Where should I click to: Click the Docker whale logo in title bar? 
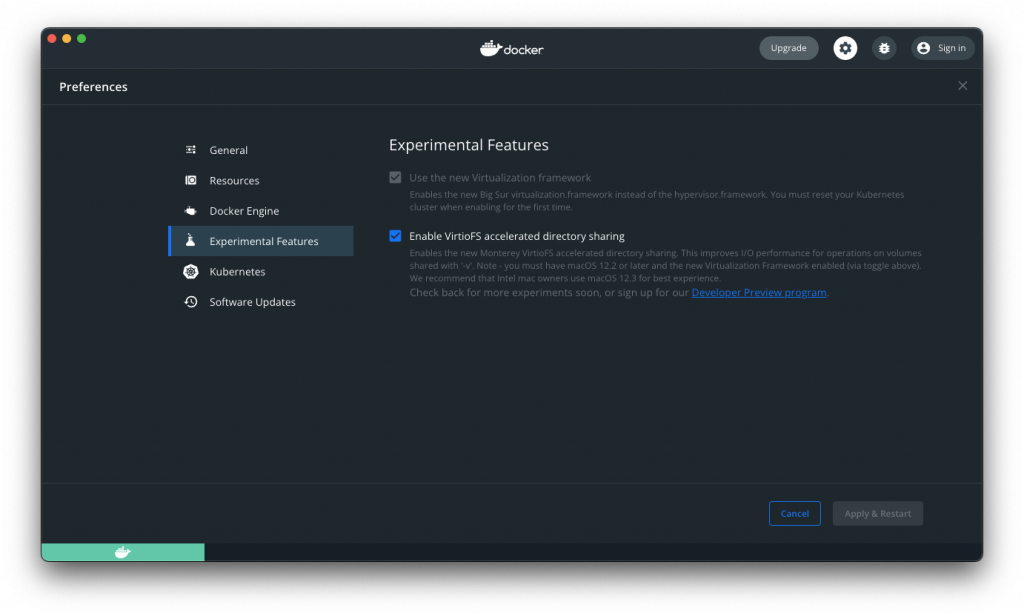point(491,48)
